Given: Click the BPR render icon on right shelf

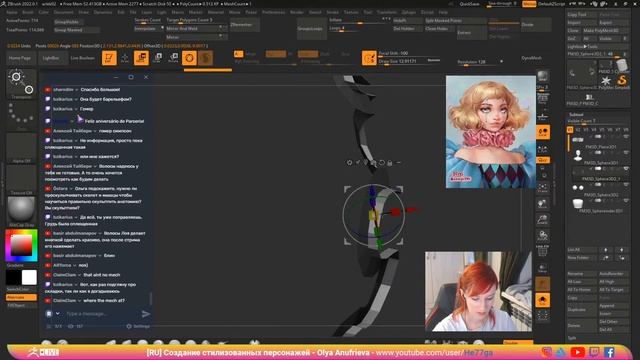Looking at the screenshot, I should coord(542,76).
